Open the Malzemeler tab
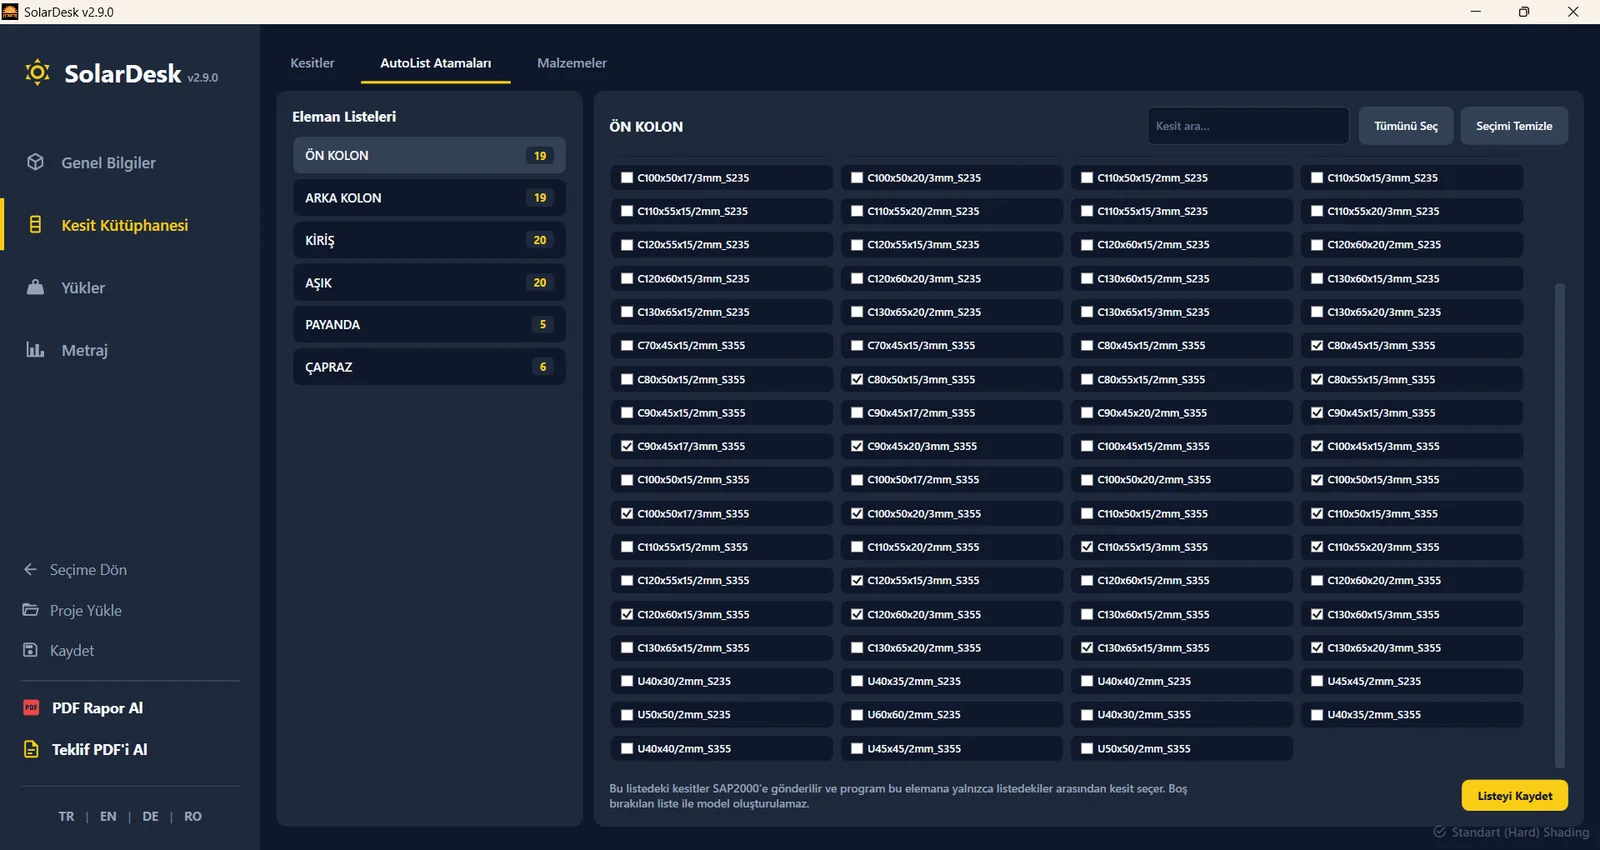The height and width of the screenshot is (850, 1600). click(572, 63)
